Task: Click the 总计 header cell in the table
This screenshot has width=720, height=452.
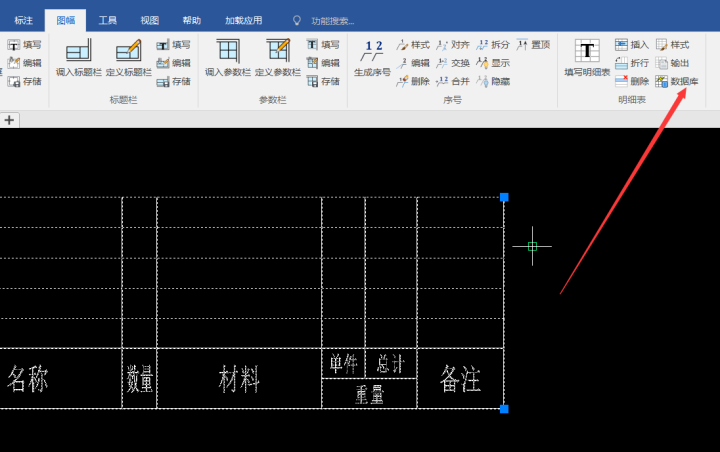Action: [391, 363]
